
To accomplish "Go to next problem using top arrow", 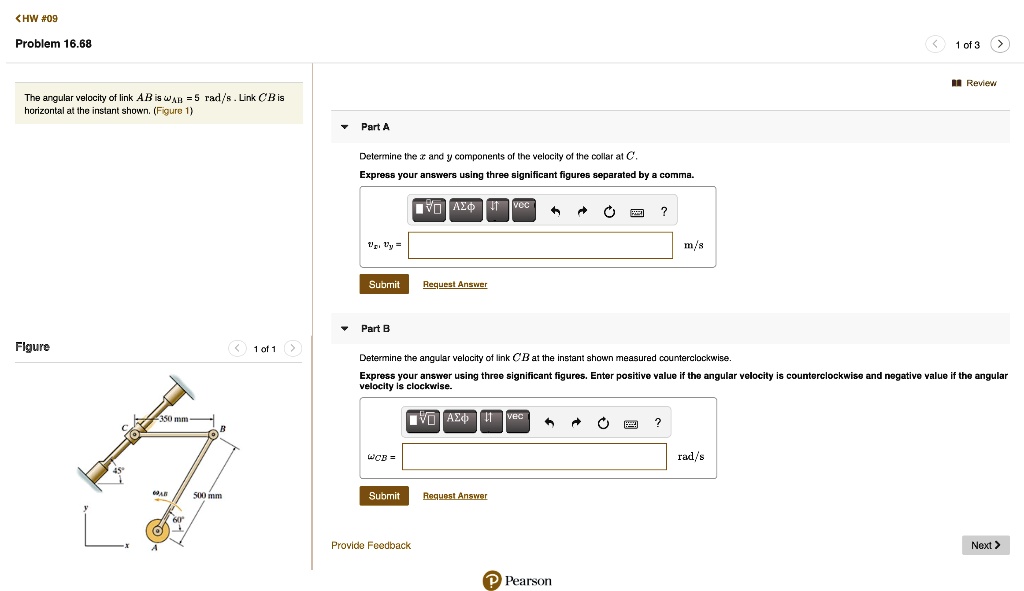I will (x=1001, y=44).
